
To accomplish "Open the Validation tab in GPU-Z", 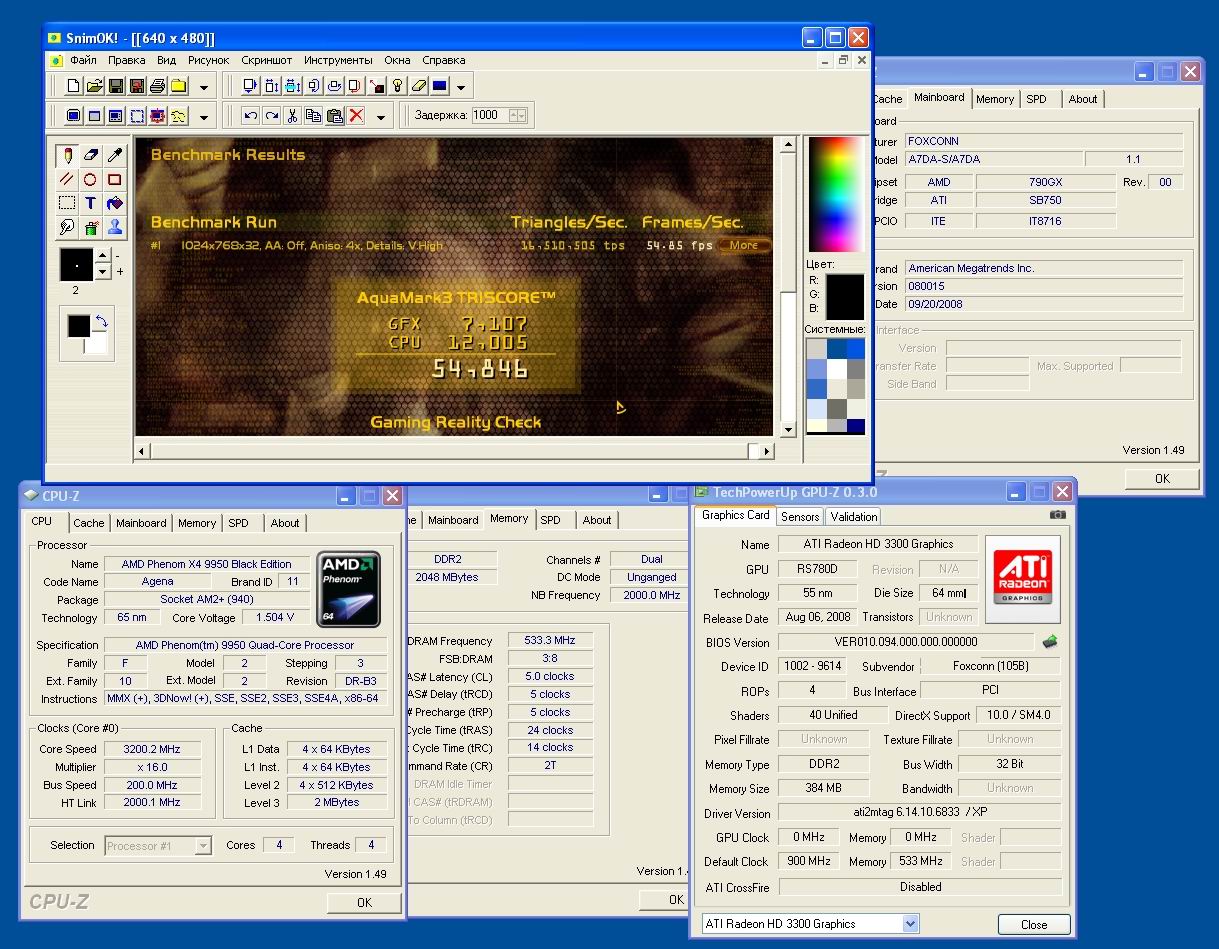I will 854,517.
